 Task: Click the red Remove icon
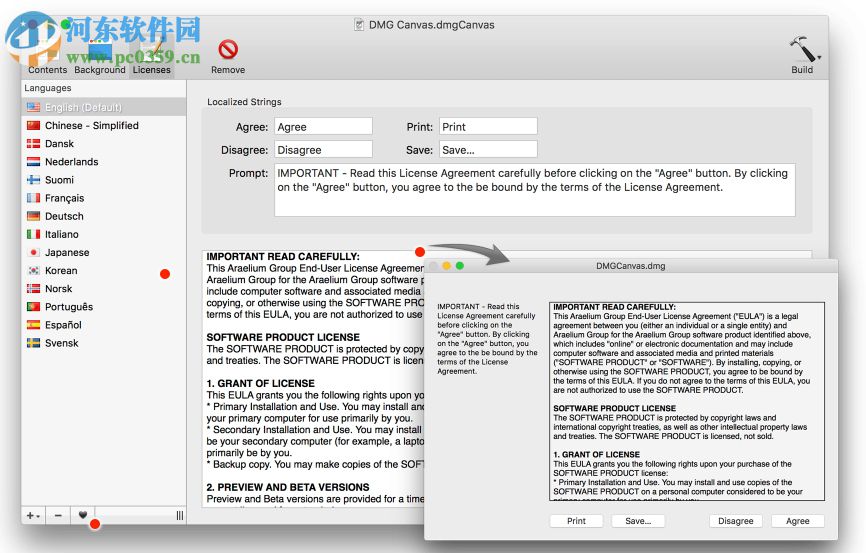click(x=228, y=50)
